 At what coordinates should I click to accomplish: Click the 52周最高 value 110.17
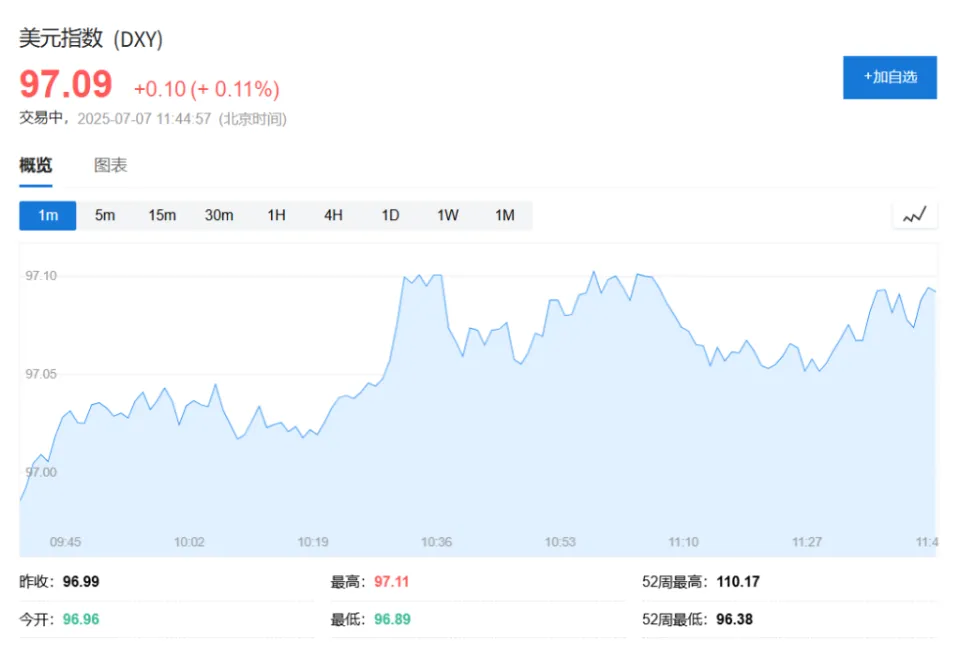pos(738,582)
